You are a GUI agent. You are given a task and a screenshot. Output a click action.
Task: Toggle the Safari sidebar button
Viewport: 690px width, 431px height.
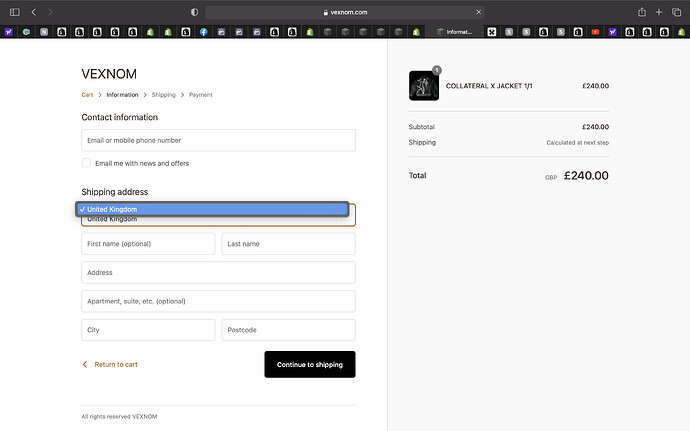(x=15, y=12)
